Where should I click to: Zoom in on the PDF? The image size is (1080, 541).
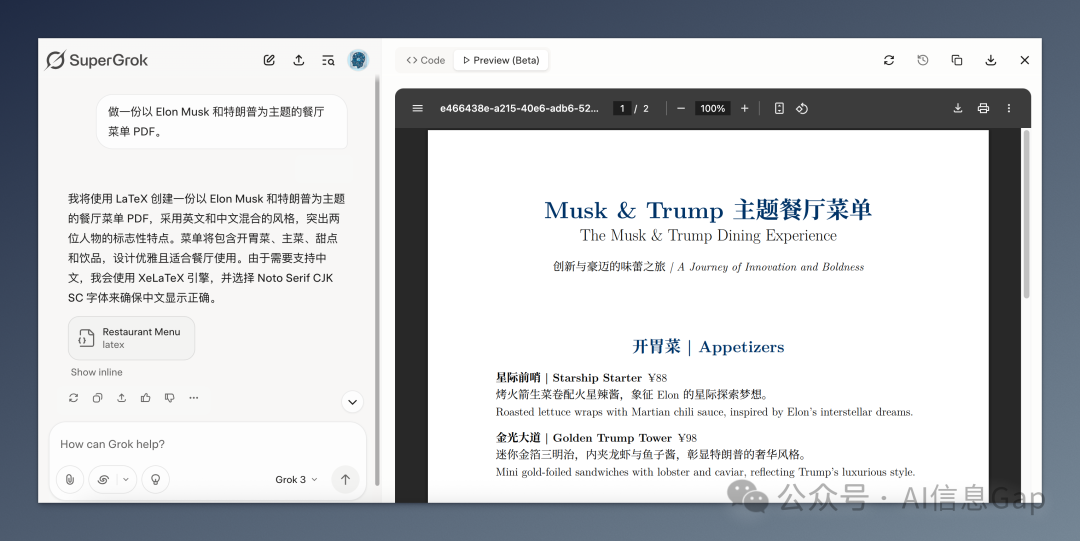[x=745, y=108]
